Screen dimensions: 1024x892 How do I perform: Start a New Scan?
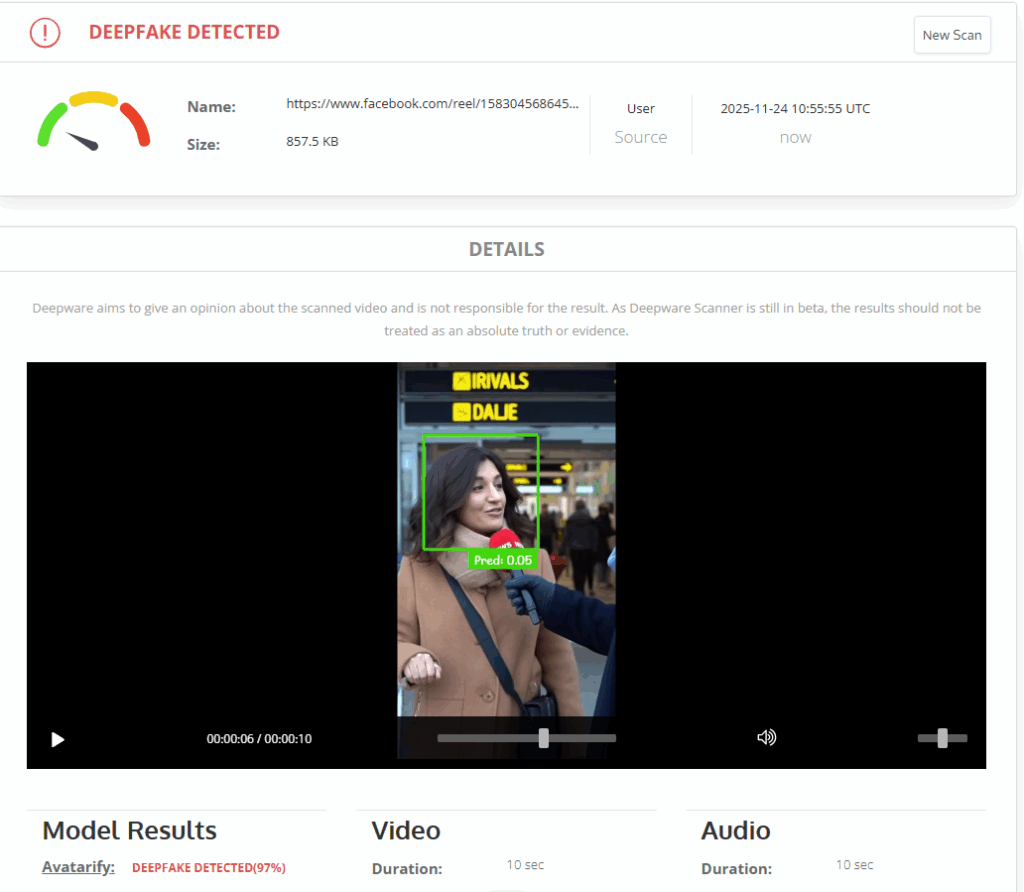pos(951,35)
